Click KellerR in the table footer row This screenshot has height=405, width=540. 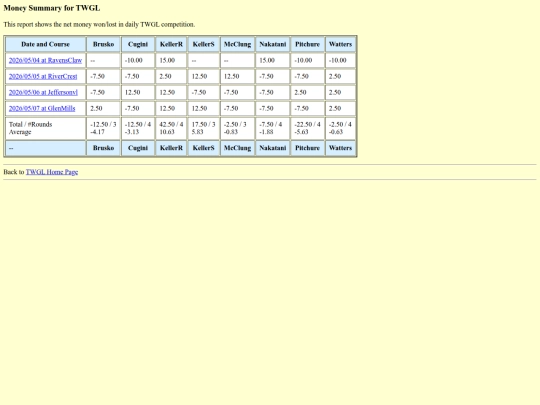click(x=171, y=148)
